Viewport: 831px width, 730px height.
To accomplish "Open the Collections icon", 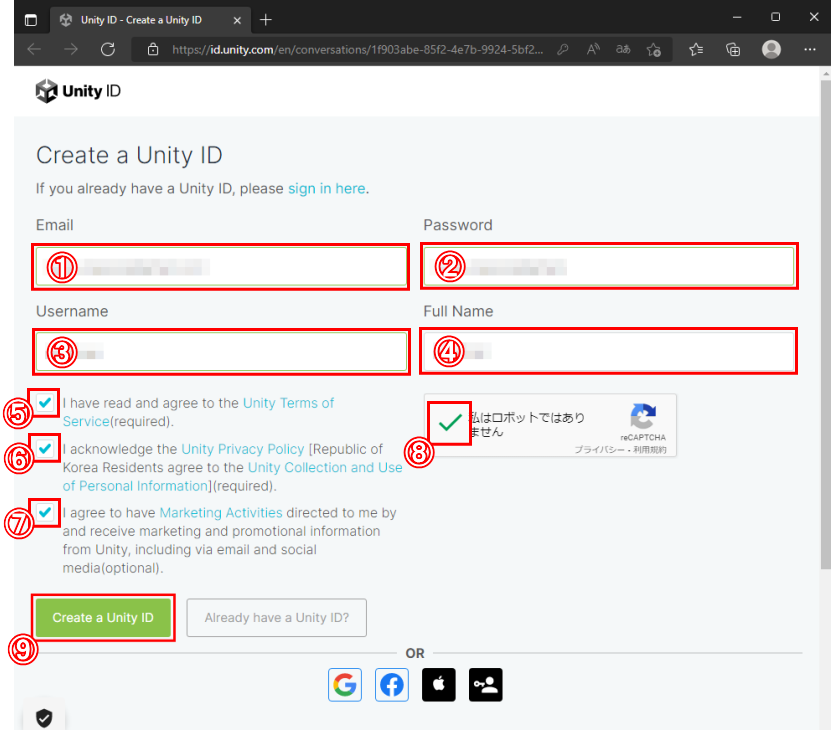I will pyautogui.click(x=733, y=49).
